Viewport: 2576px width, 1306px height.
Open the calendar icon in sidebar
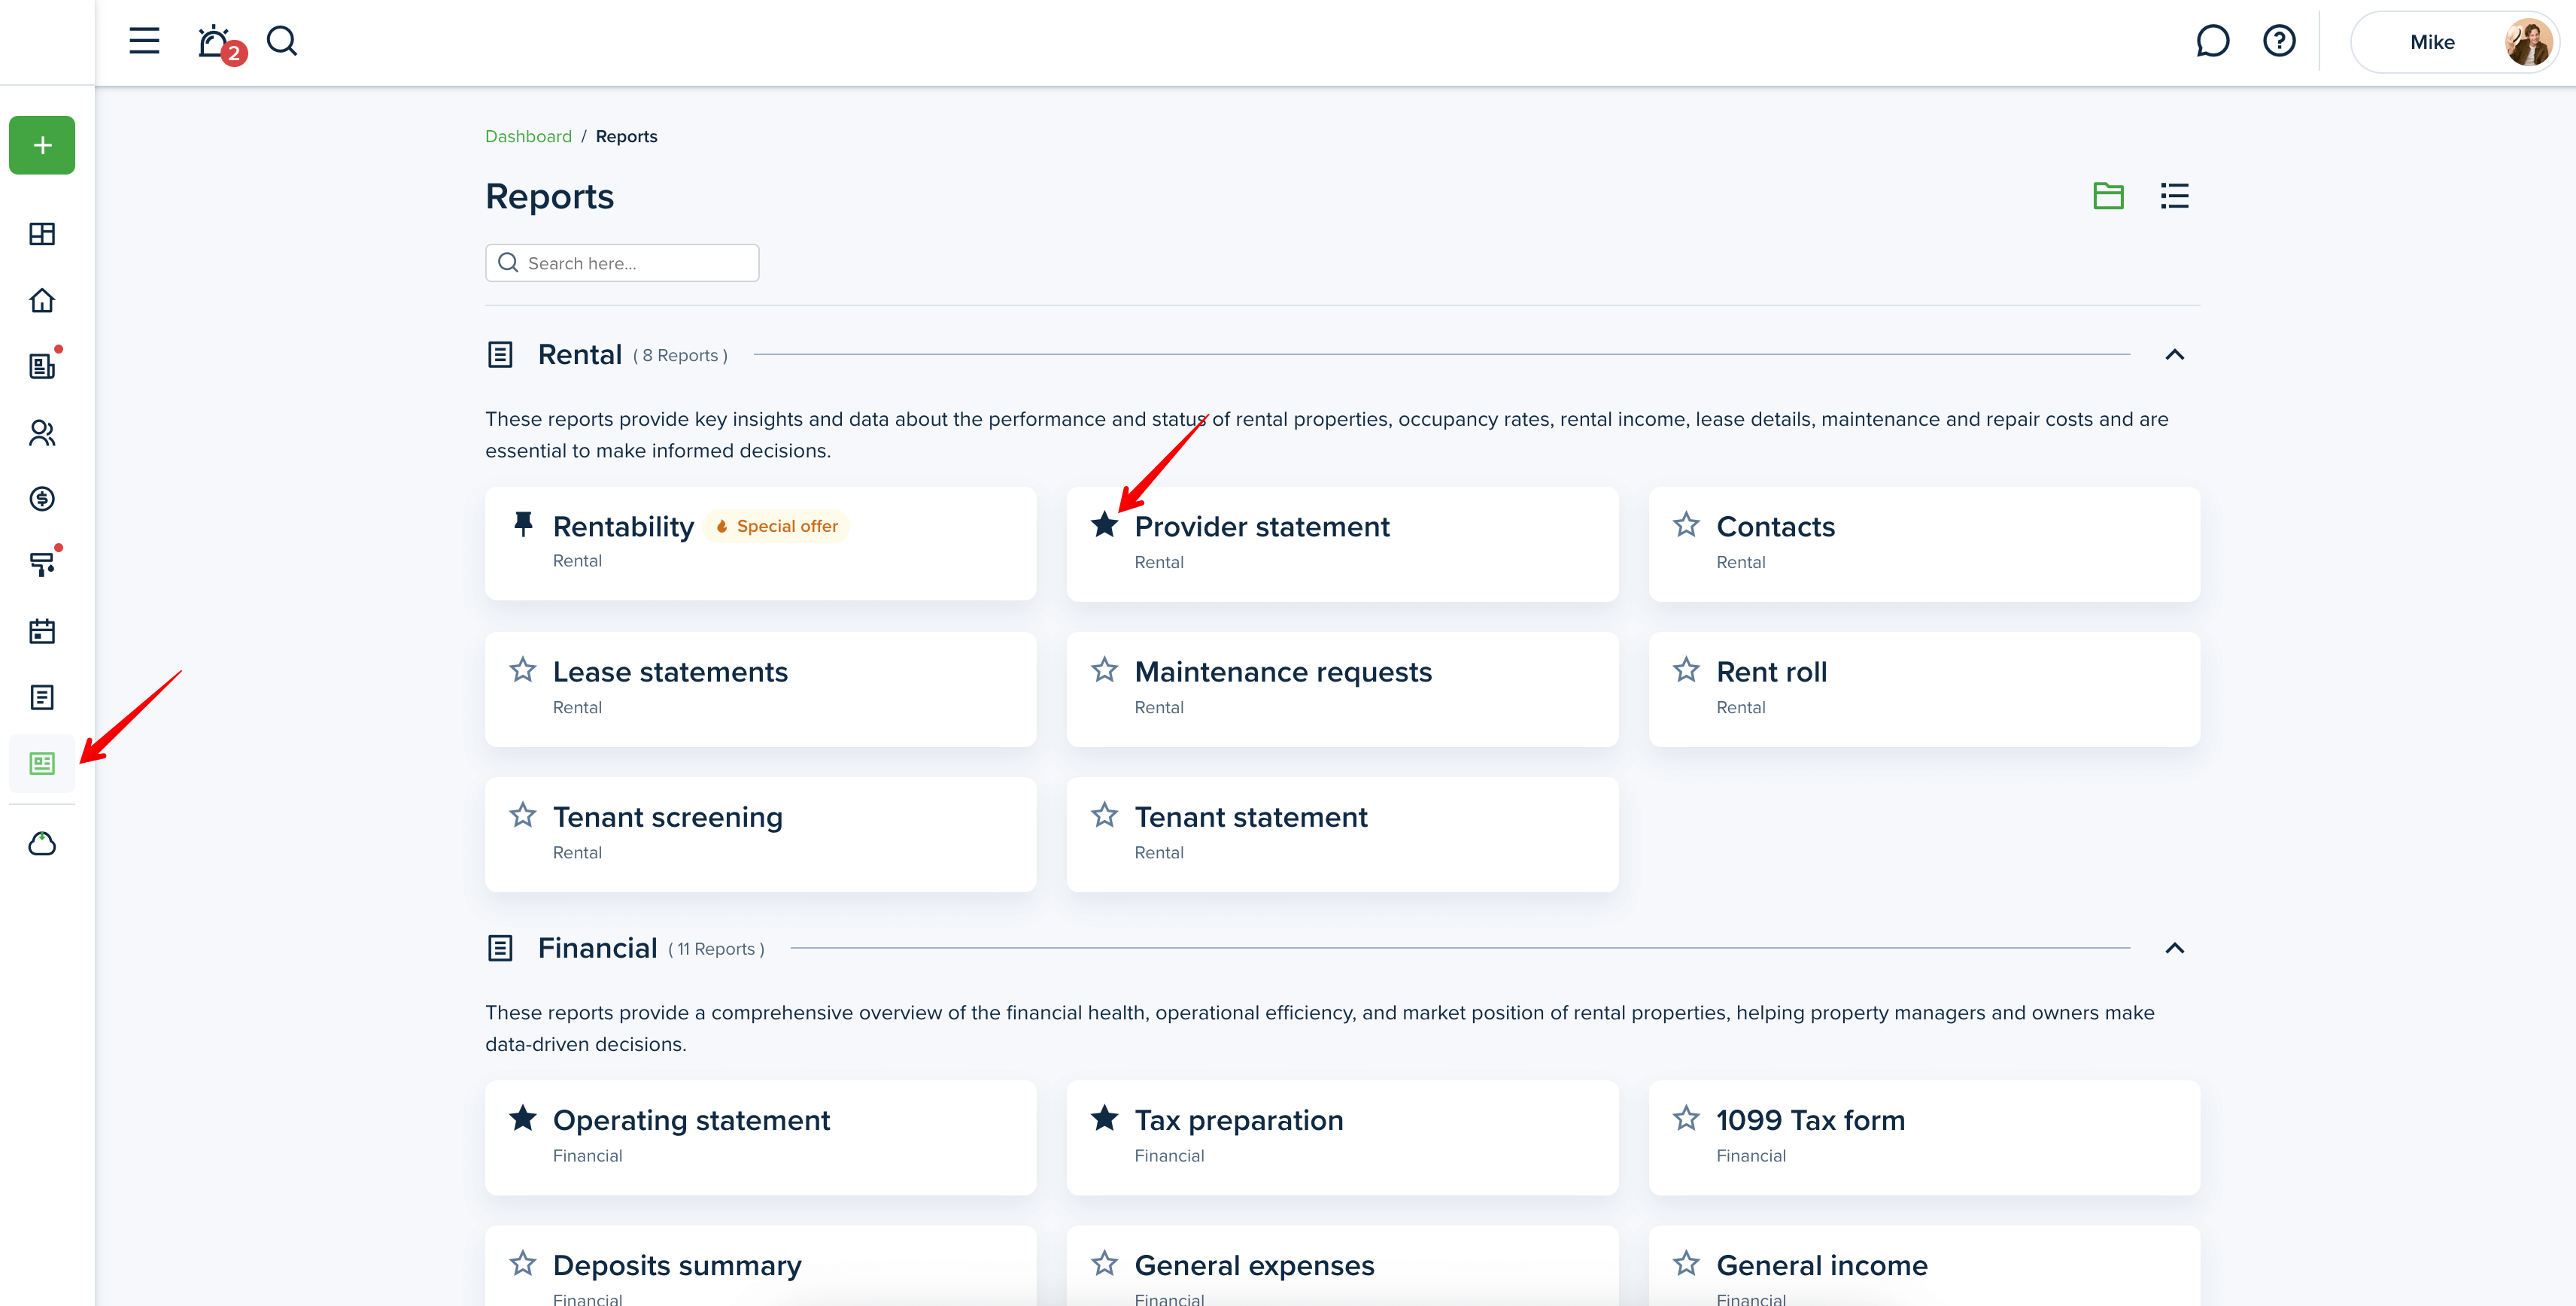click(42, 631)
